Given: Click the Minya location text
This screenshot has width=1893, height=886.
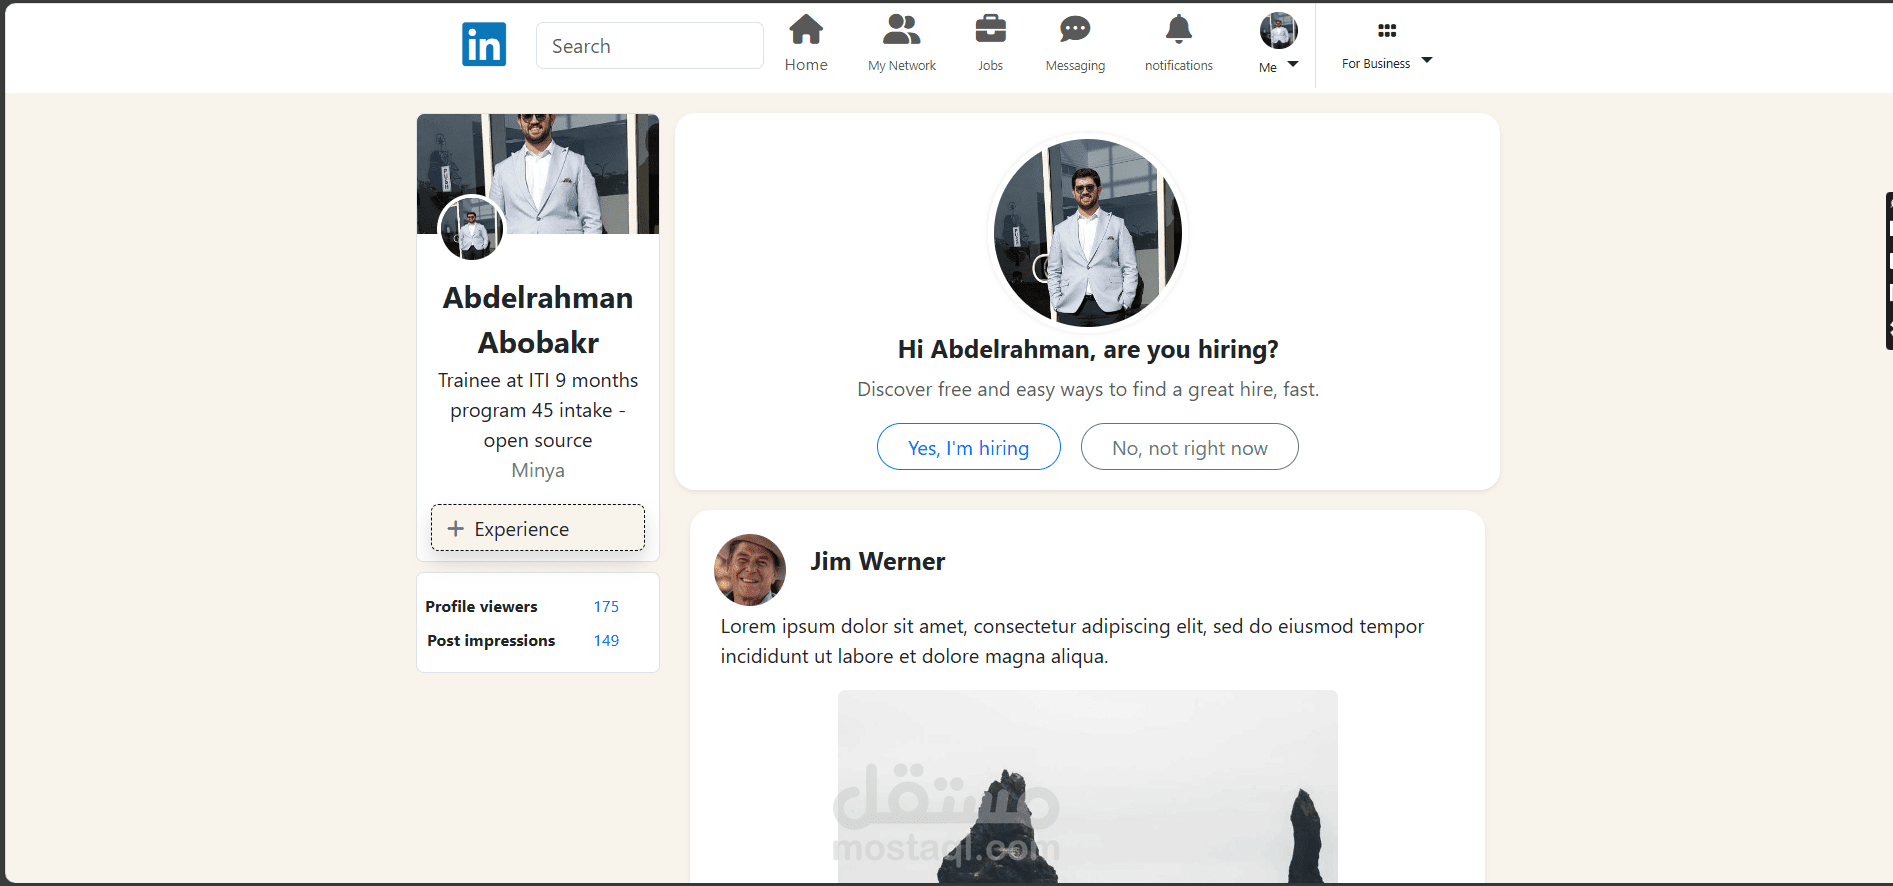Looking at the screenshot, I should click(x=538, y=470).
